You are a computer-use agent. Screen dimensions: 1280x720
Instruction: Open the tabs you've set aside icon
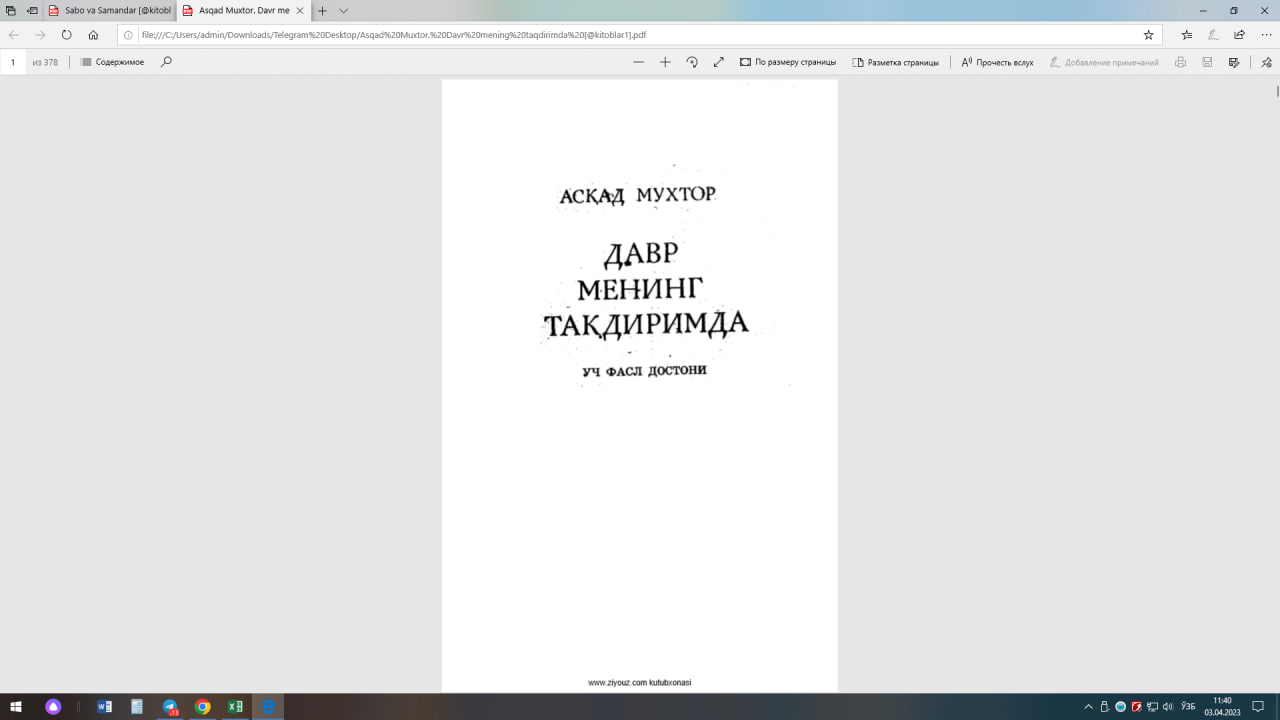tap(11, 10)
